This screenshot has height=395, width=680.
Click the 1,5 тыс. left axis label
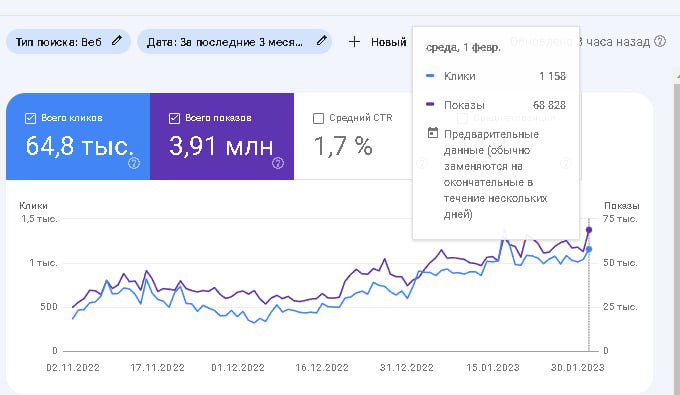pos(39,219)
